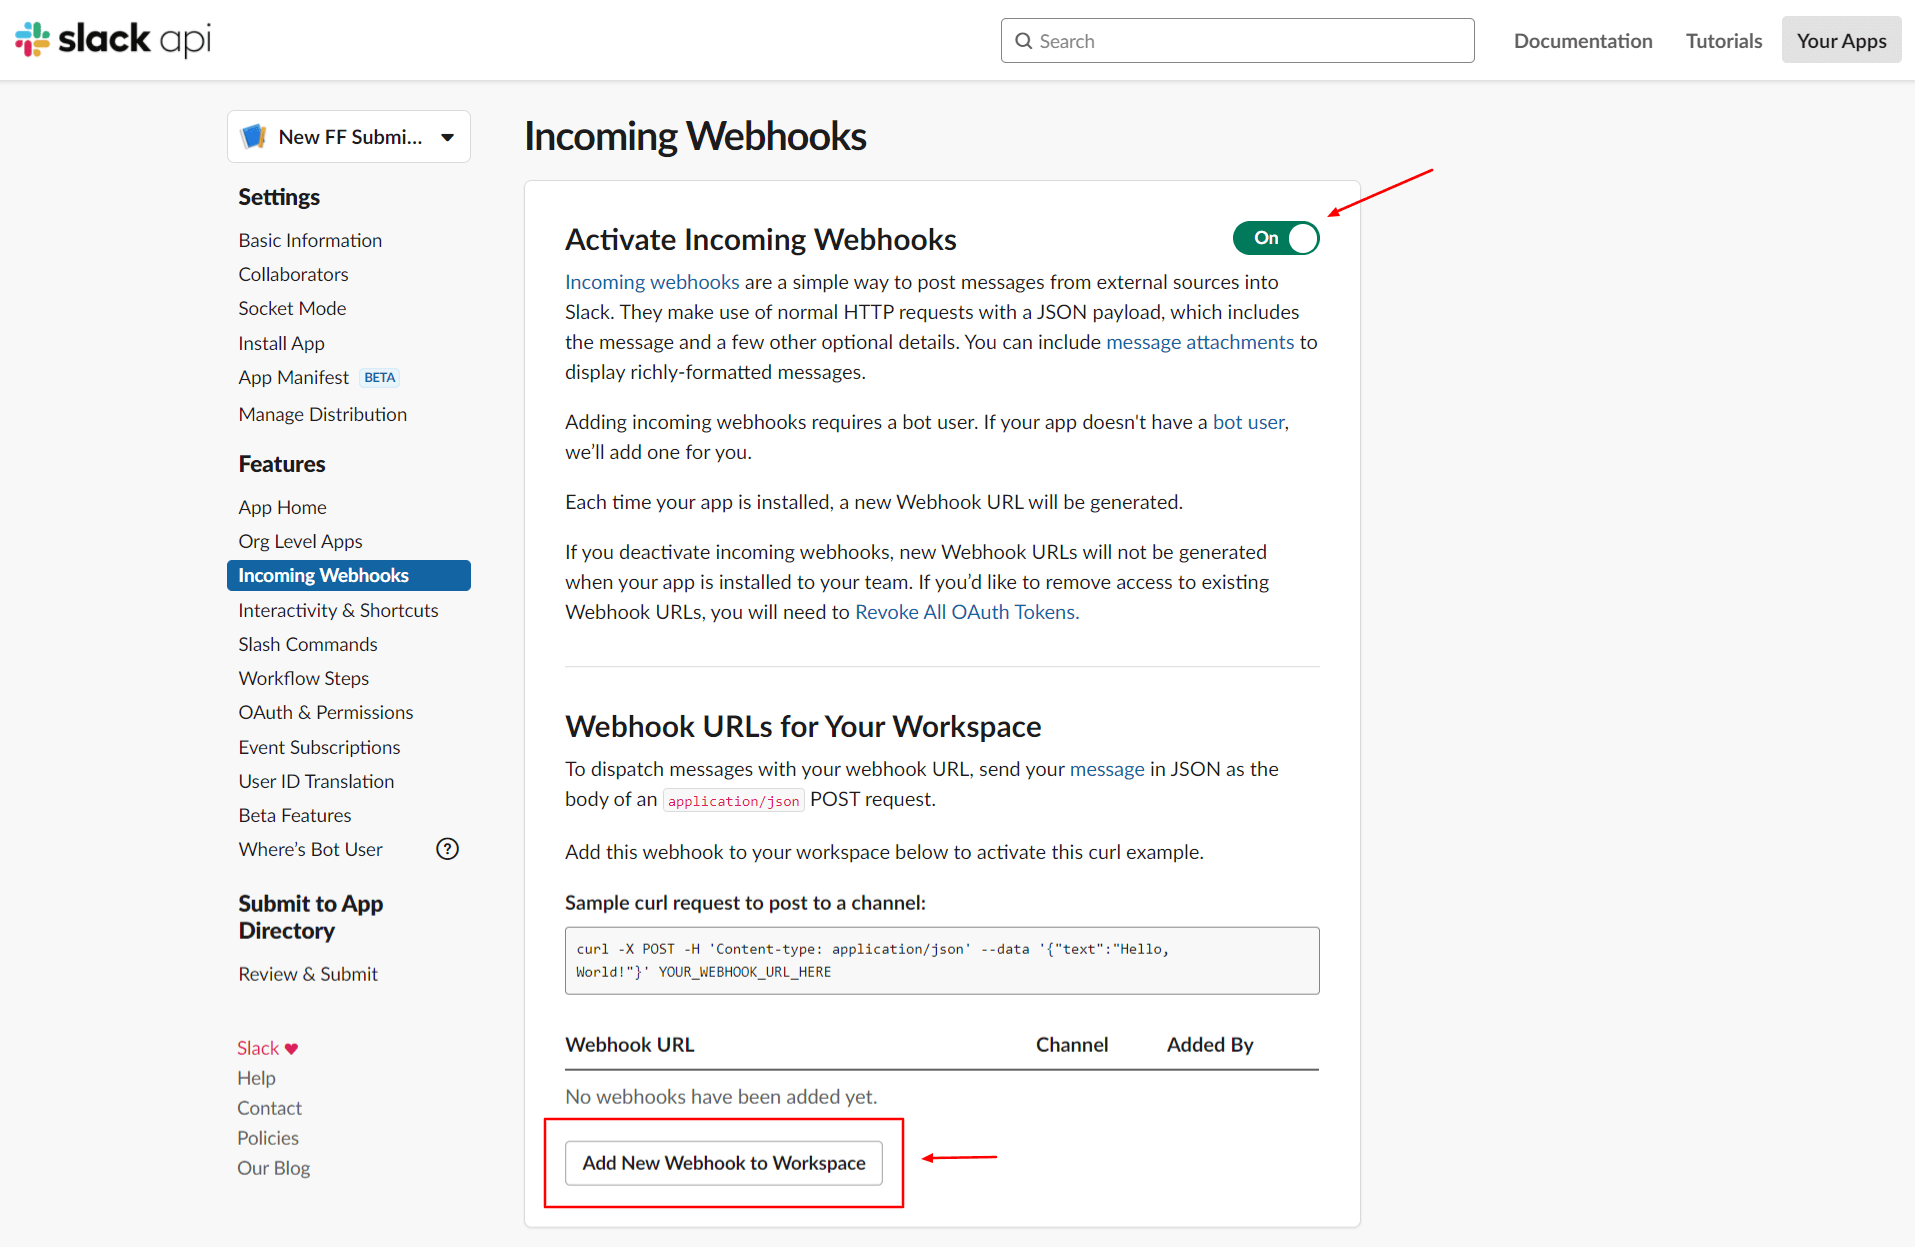Image resolution: width=1915 pixels, height=1247 pixels.
Task: Click the blue app avatar icon
Action: pyautogui.click(x=254, y=136)
